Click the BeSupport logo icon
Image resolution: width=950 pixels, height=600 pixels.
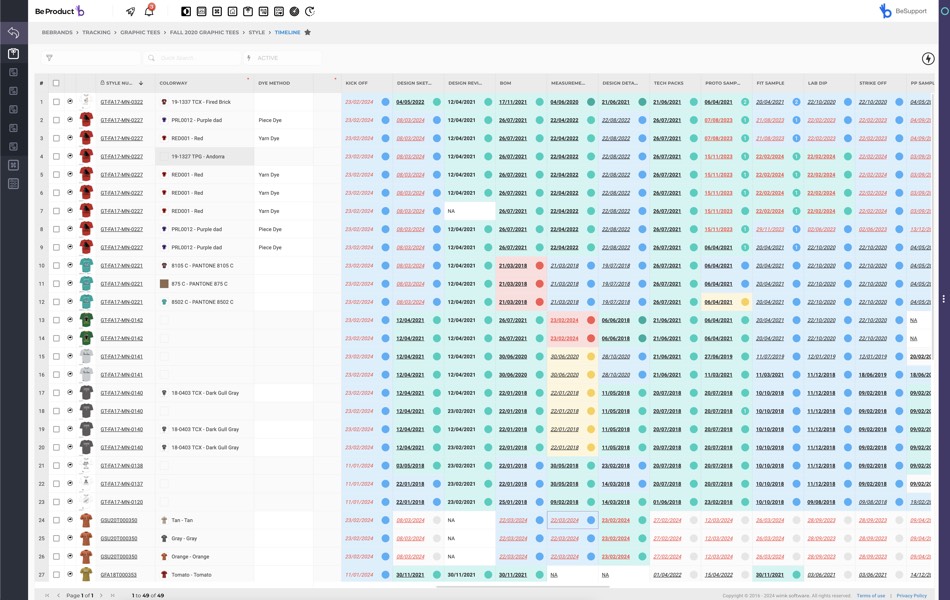[885, 11]
